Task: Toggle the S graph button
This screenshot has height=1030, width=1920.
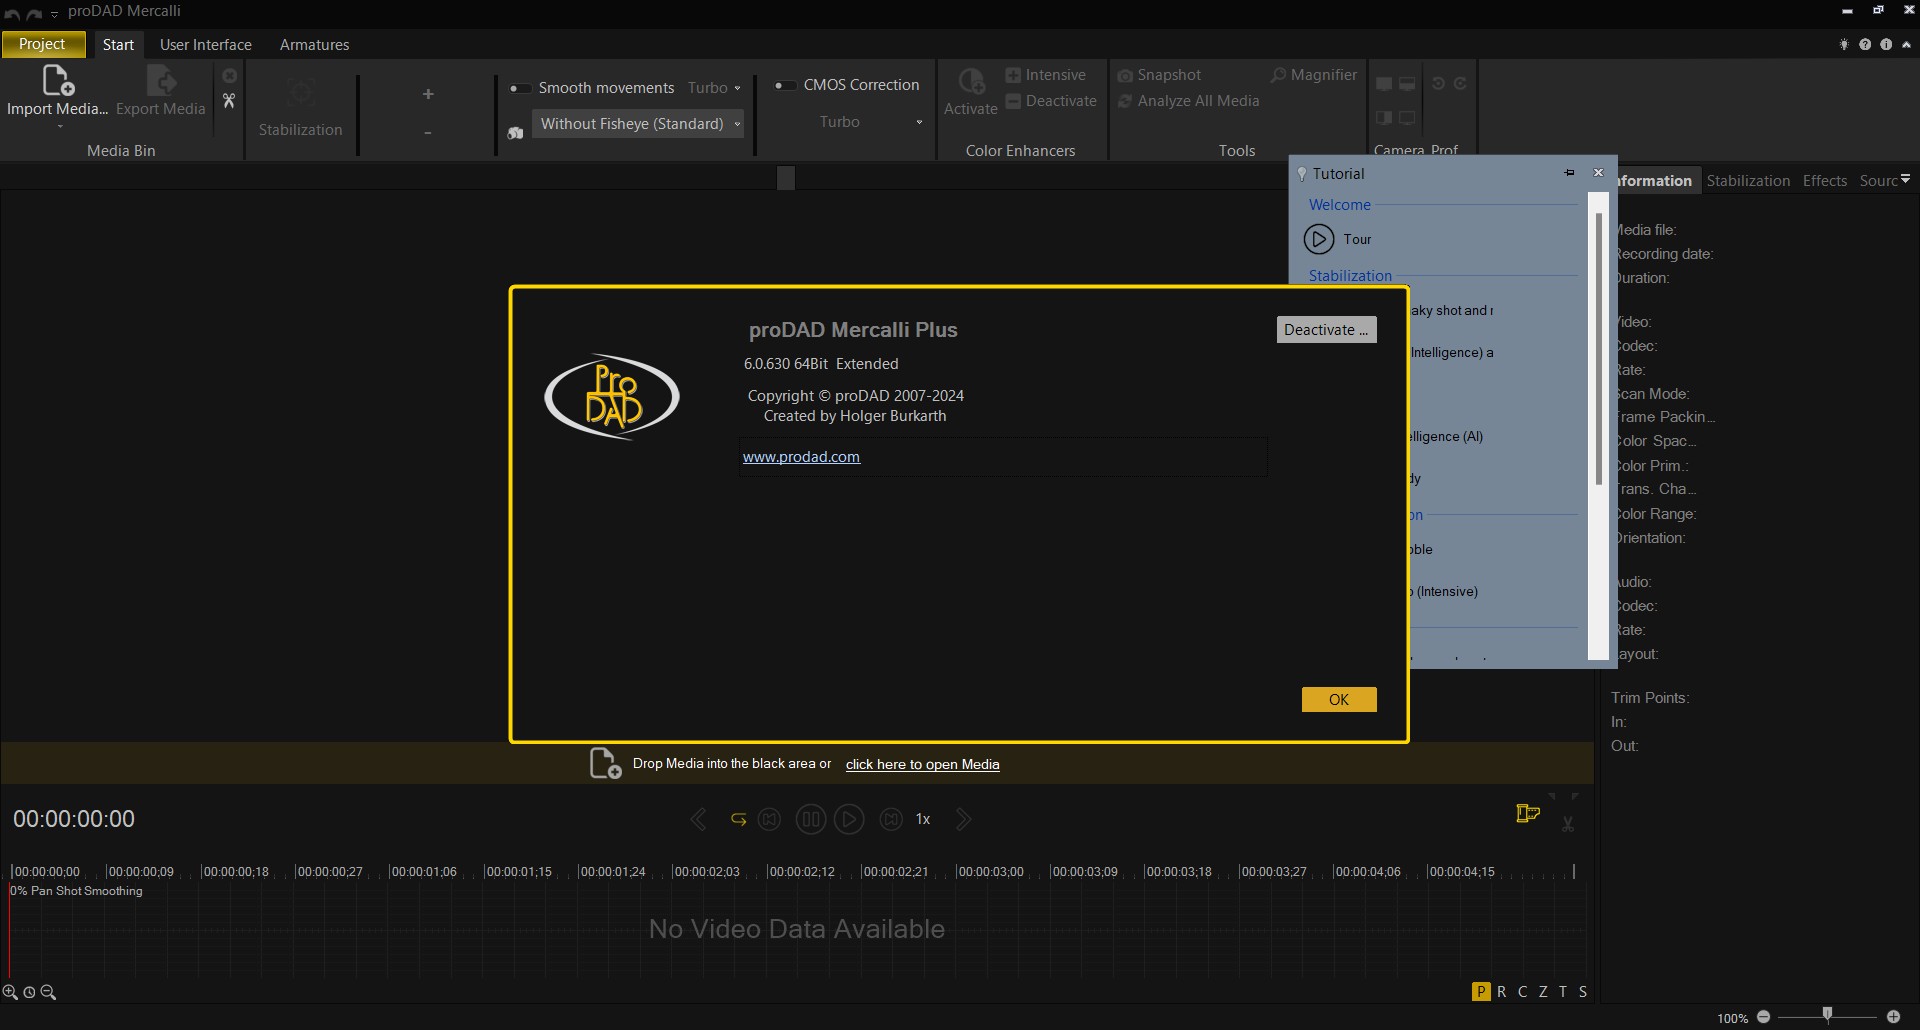Action: pyautogui.click(x=1583, y=991)
